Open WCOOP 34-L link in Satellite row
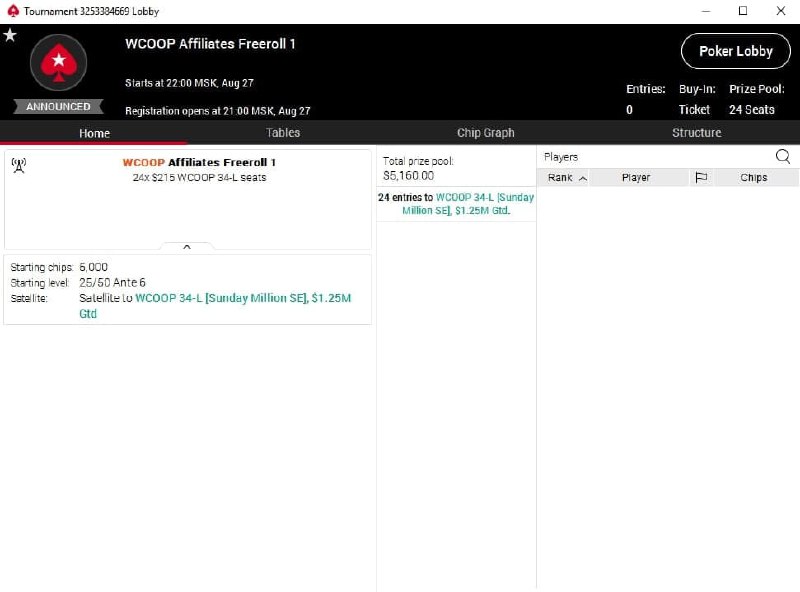 click(215, 305)
